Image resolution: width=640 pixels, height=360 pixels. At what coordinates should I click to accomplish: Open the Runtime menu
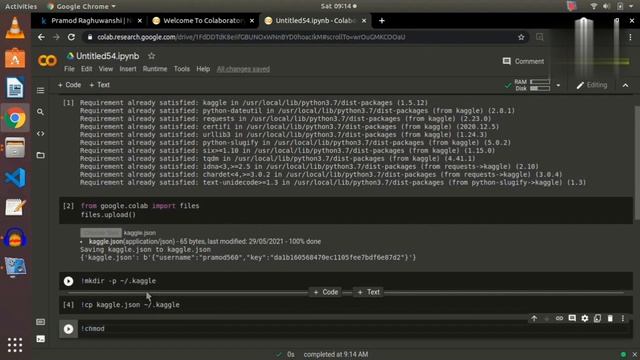click(x=155, y=69)
